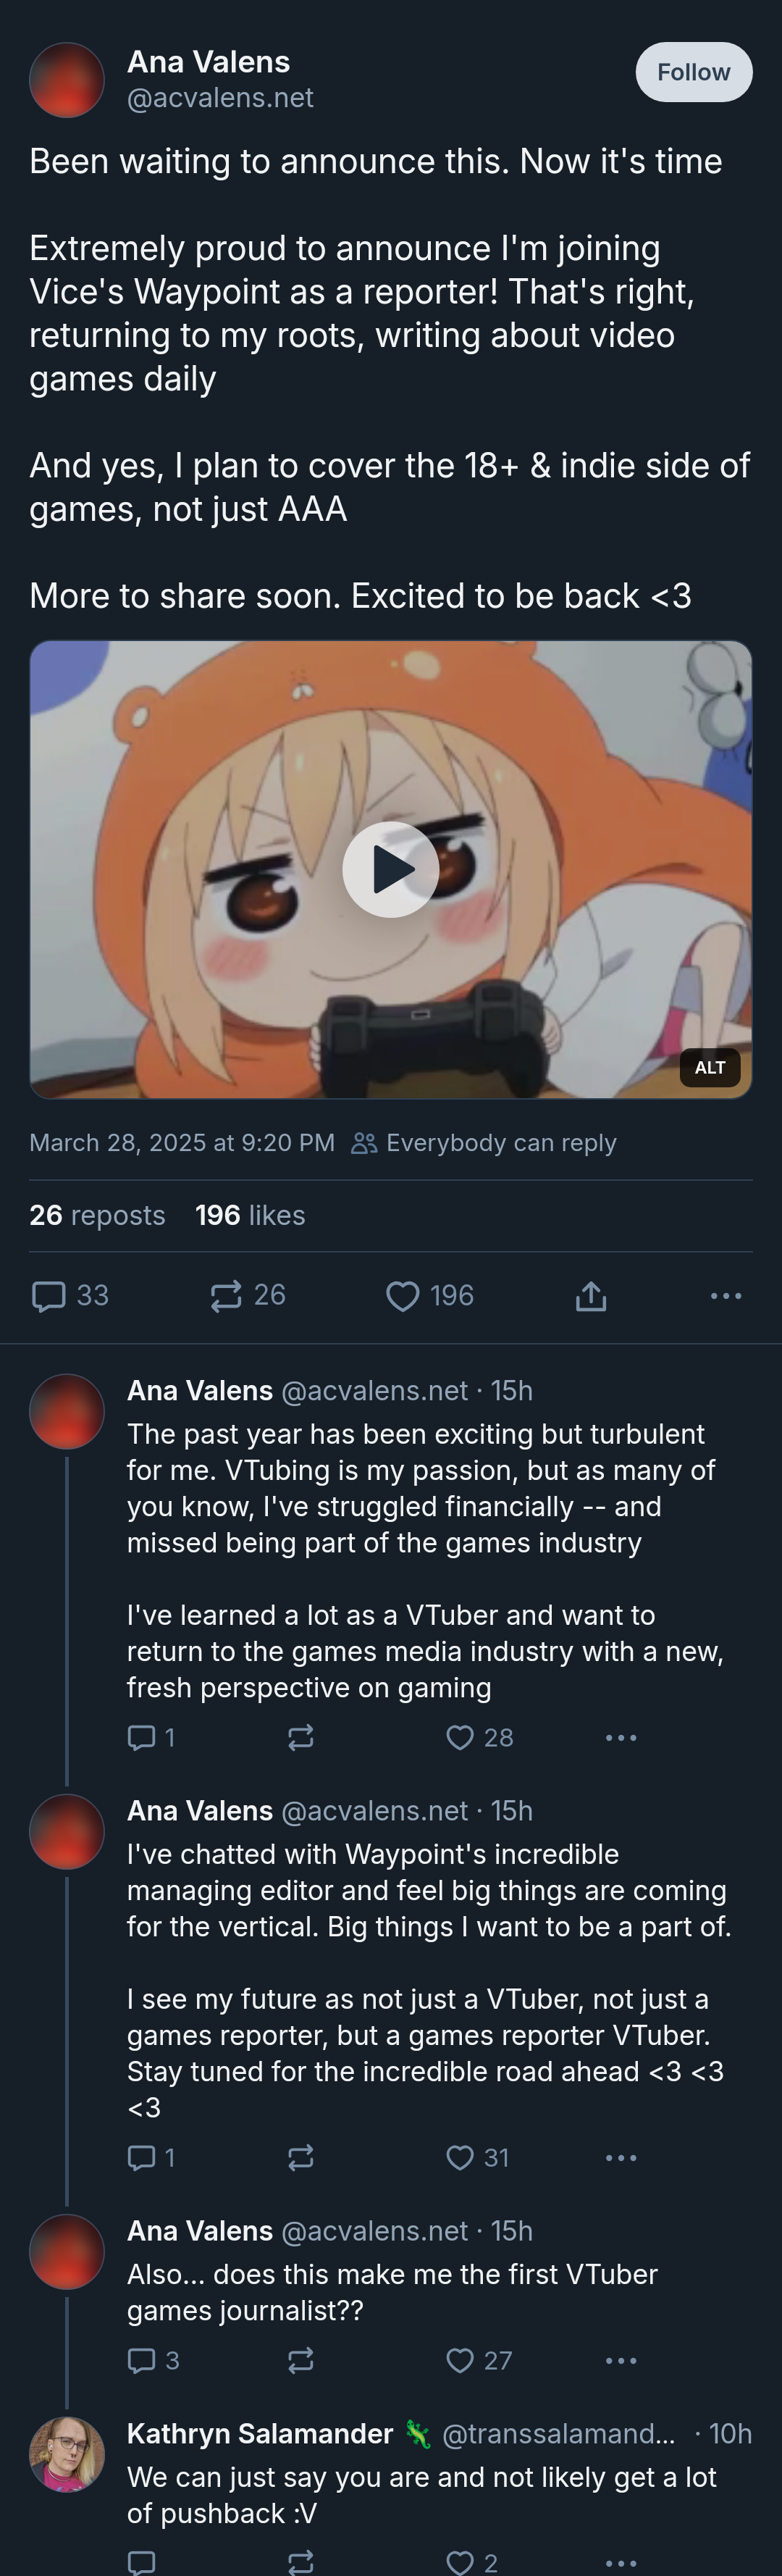Open Kathryn Salamander's profile picture
Image resolution: width=782 pixels, height=2576 pixels.
(67, 2454)
